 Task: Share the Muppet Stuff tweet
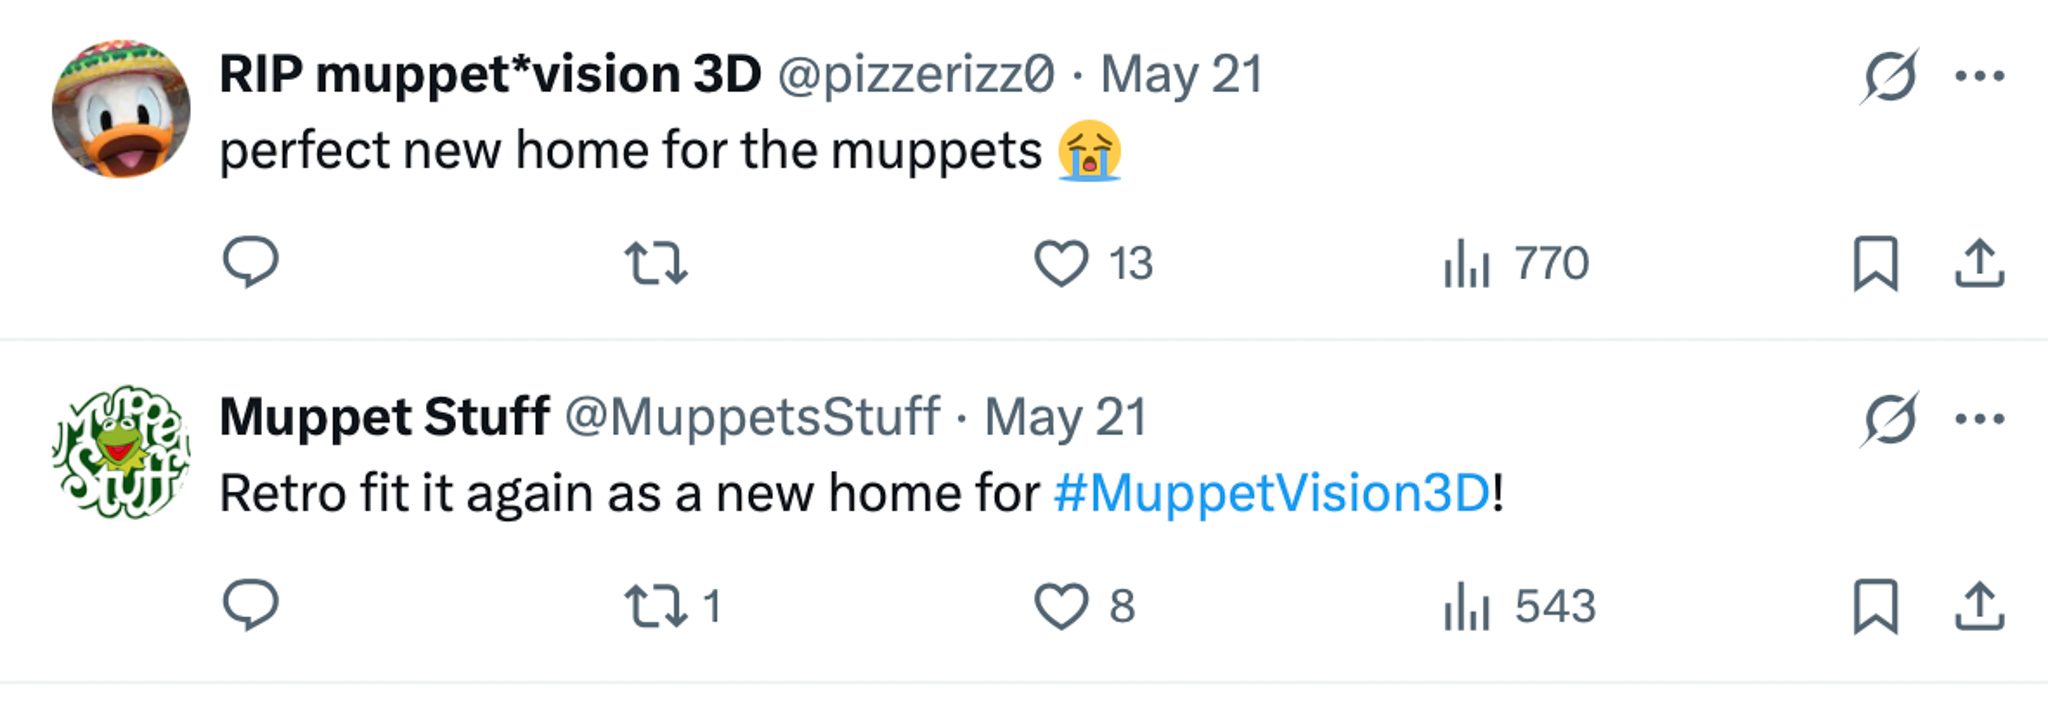pyautogui.click(x=1979, y=607)
